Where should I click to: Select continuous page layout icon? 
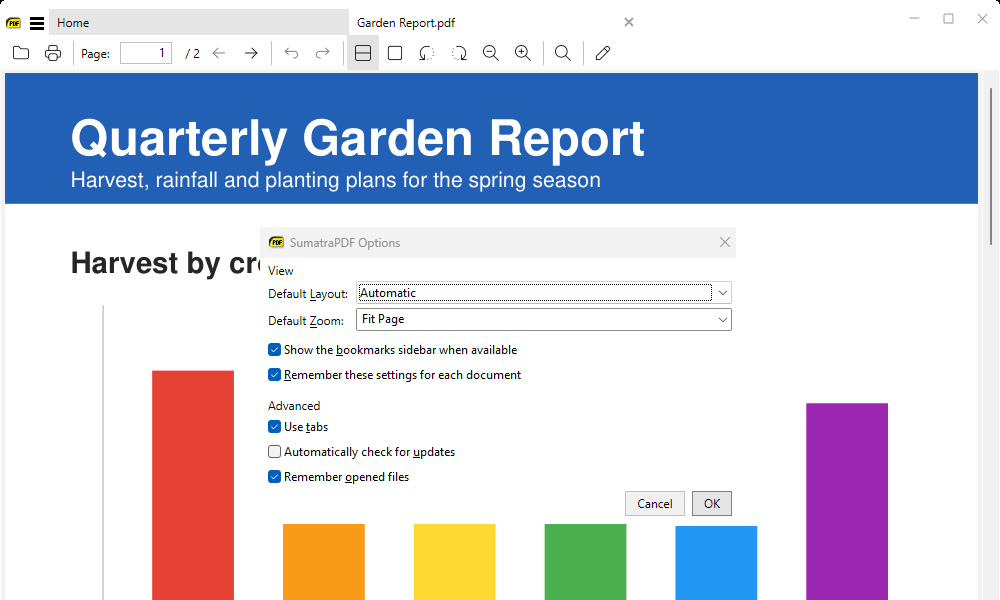363,53
